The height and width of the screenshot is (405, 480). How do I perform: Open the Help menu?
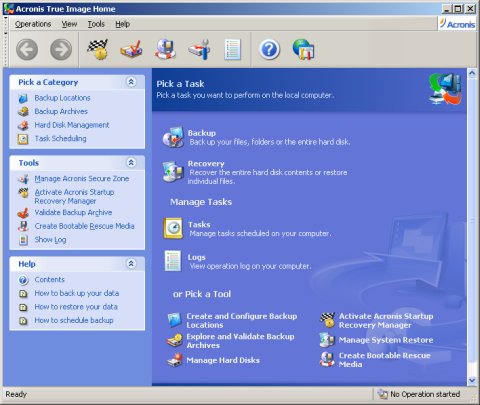(122, 24)
